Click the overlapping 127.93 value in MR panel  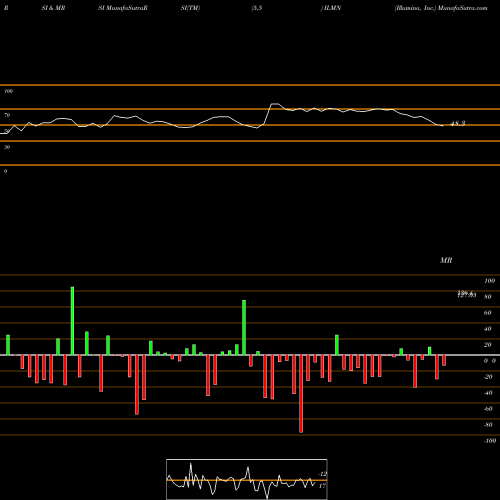pyautogui.click(x=467, y=295)
